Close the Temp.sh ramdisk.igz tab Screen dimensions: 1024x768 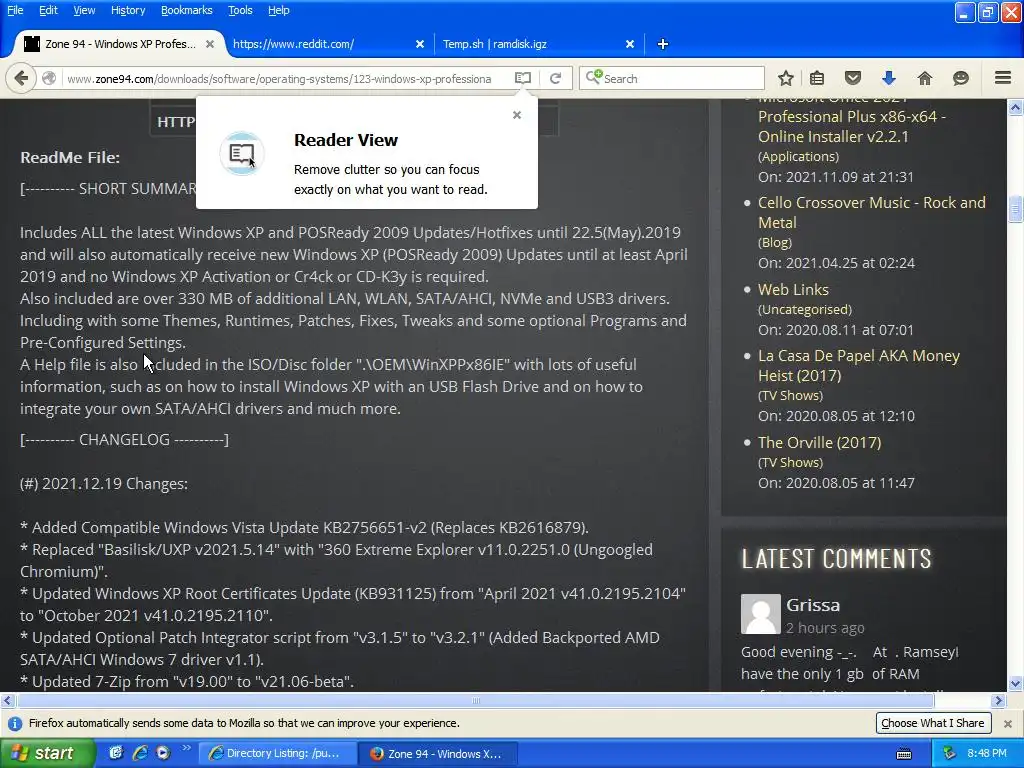pyautogui.click(x=630, y=44)
